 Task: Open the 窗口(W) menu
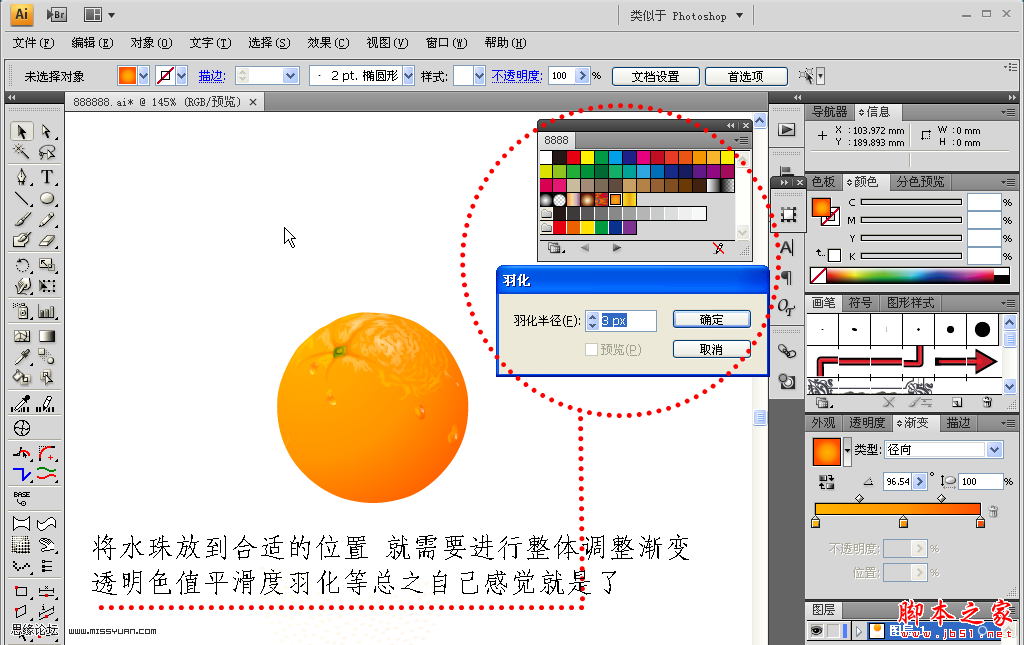tap(446, 42)
